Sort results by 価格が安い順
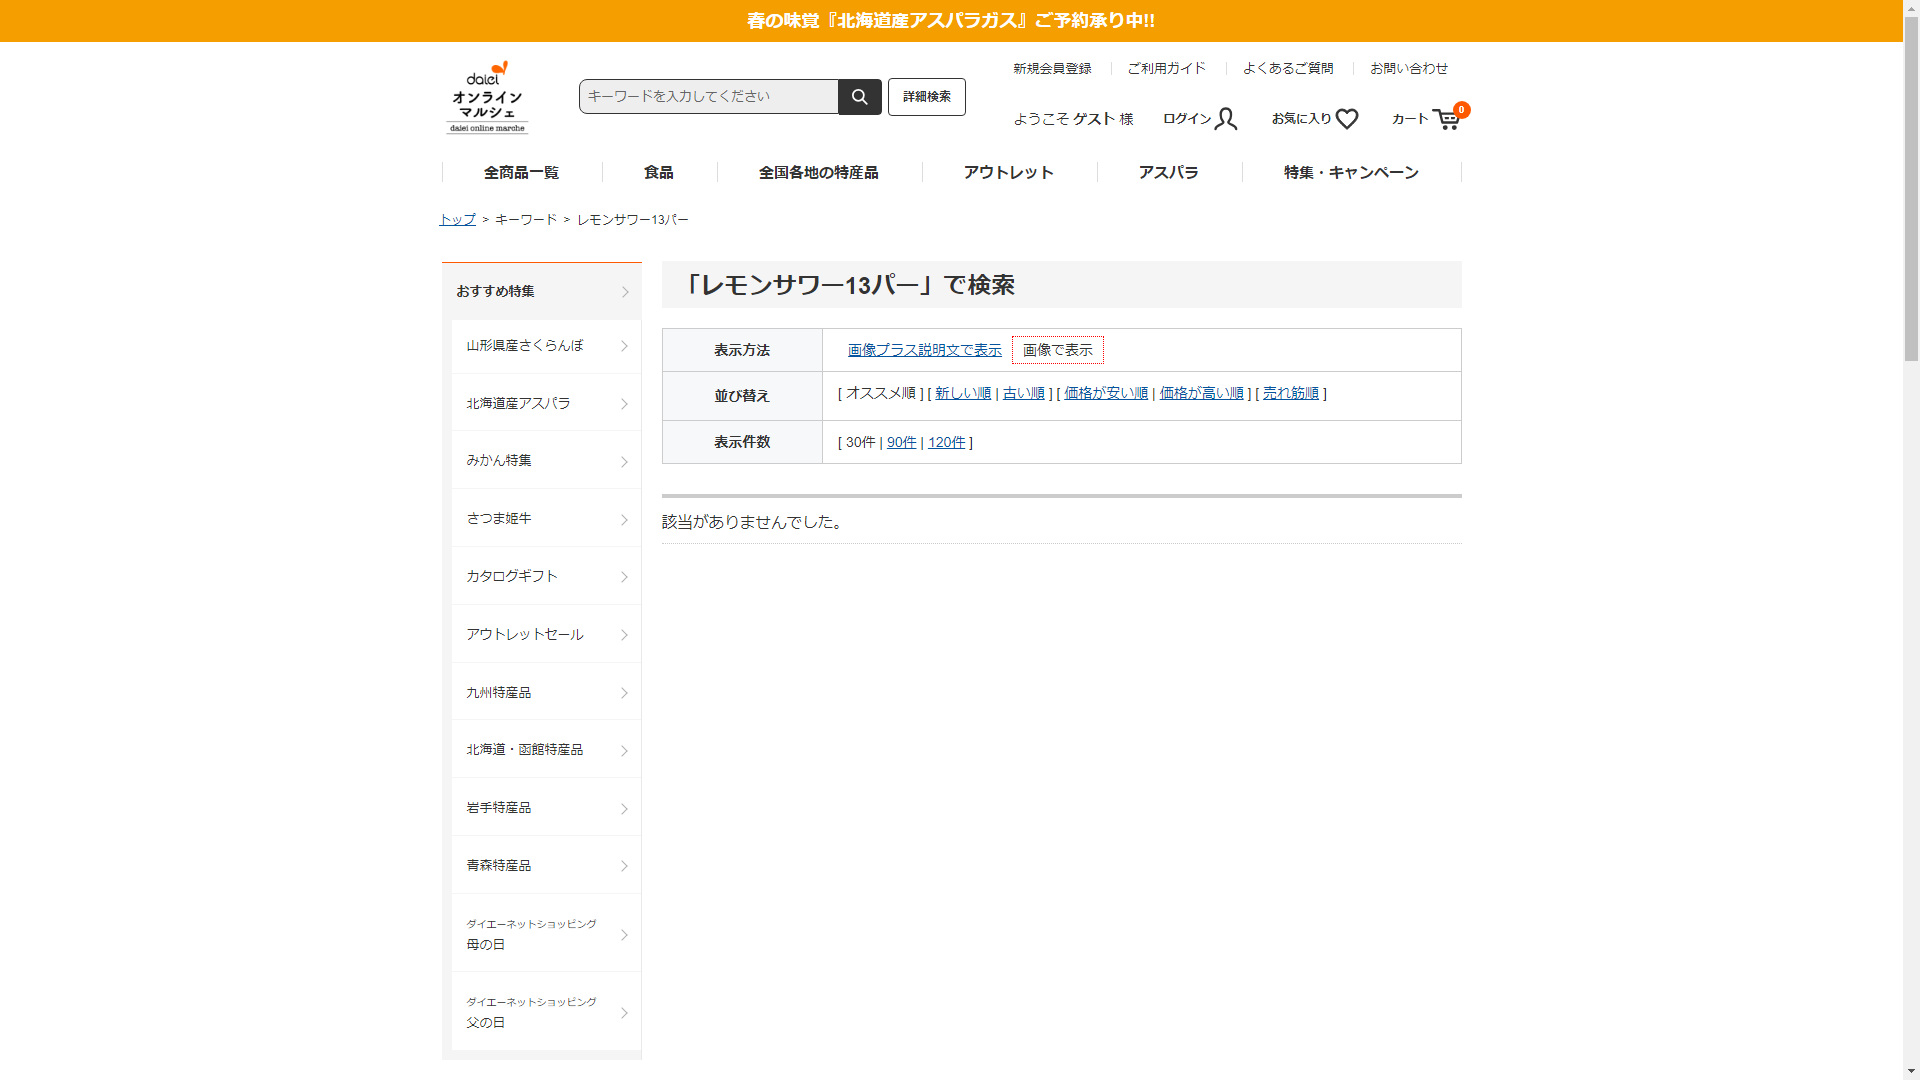Image resolution: width=1920 pixels, height=1080 pixels. point(1105,393)
